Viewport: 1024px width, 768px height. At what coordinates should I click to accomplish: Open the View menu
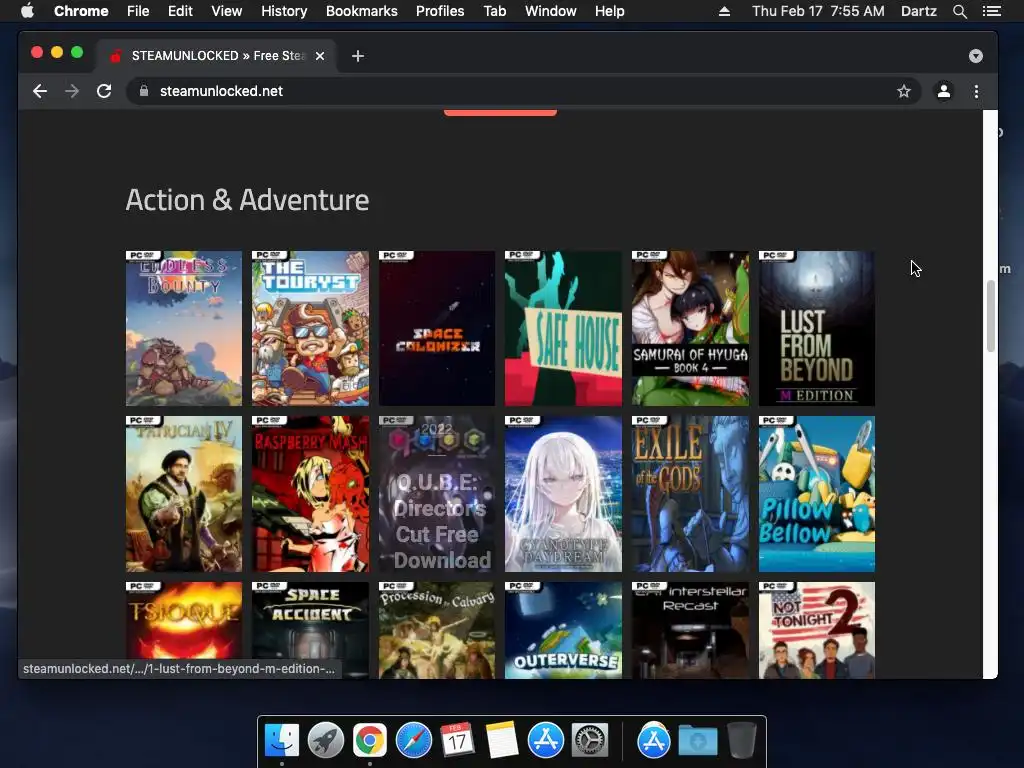227,11
